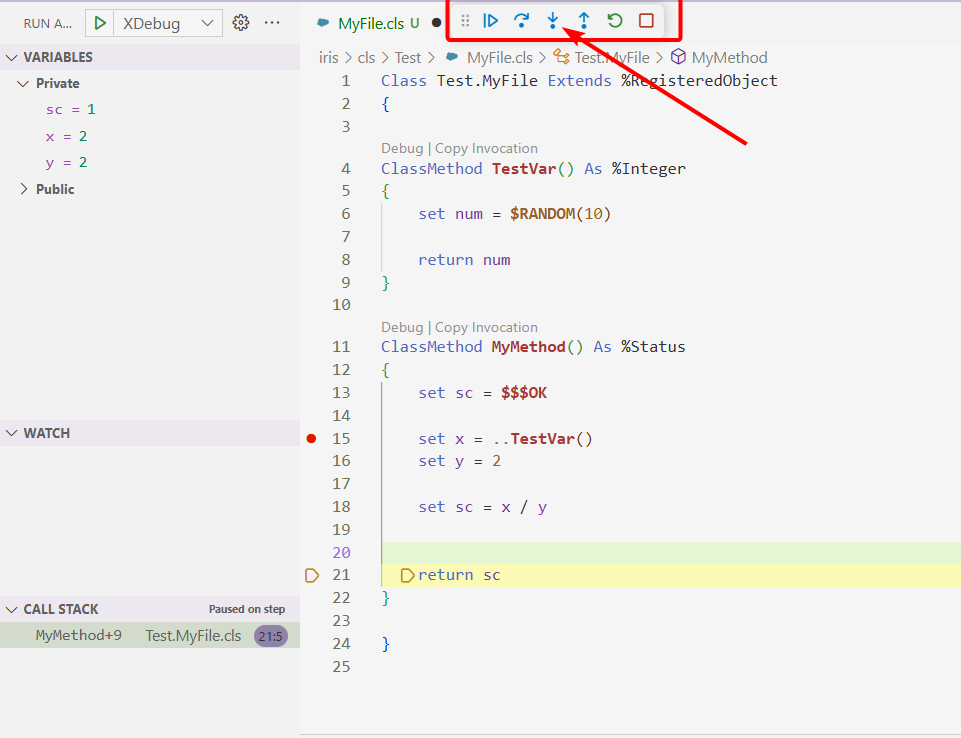
Task: Stop the debugging session
Action: pos(646,20)
